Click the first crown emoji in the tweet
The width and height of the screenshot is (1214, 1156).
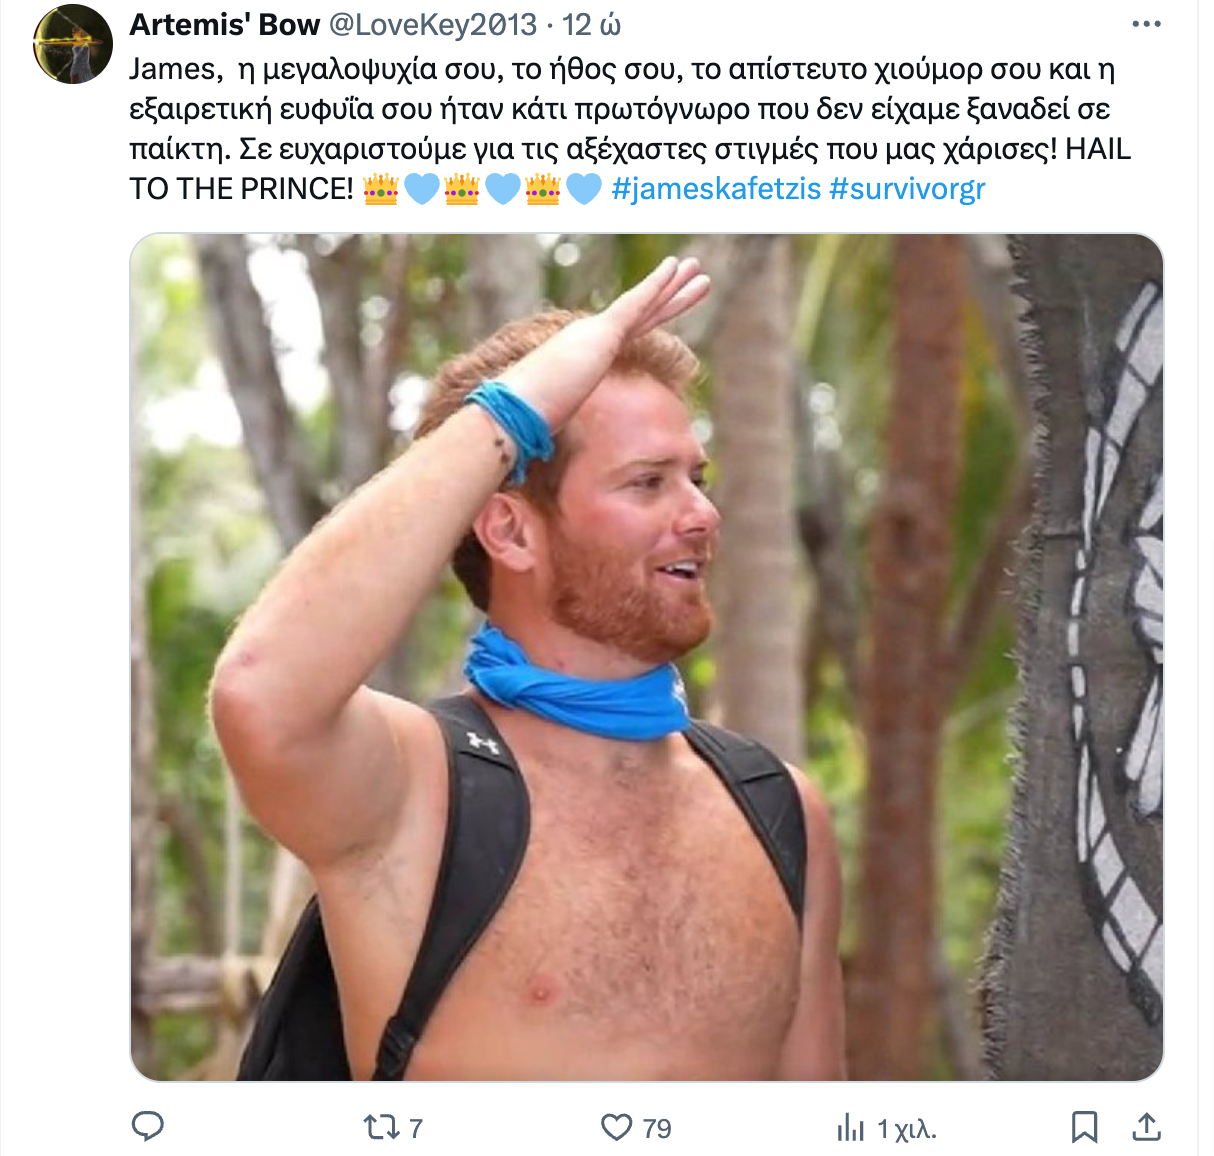(x=381, y=188)
